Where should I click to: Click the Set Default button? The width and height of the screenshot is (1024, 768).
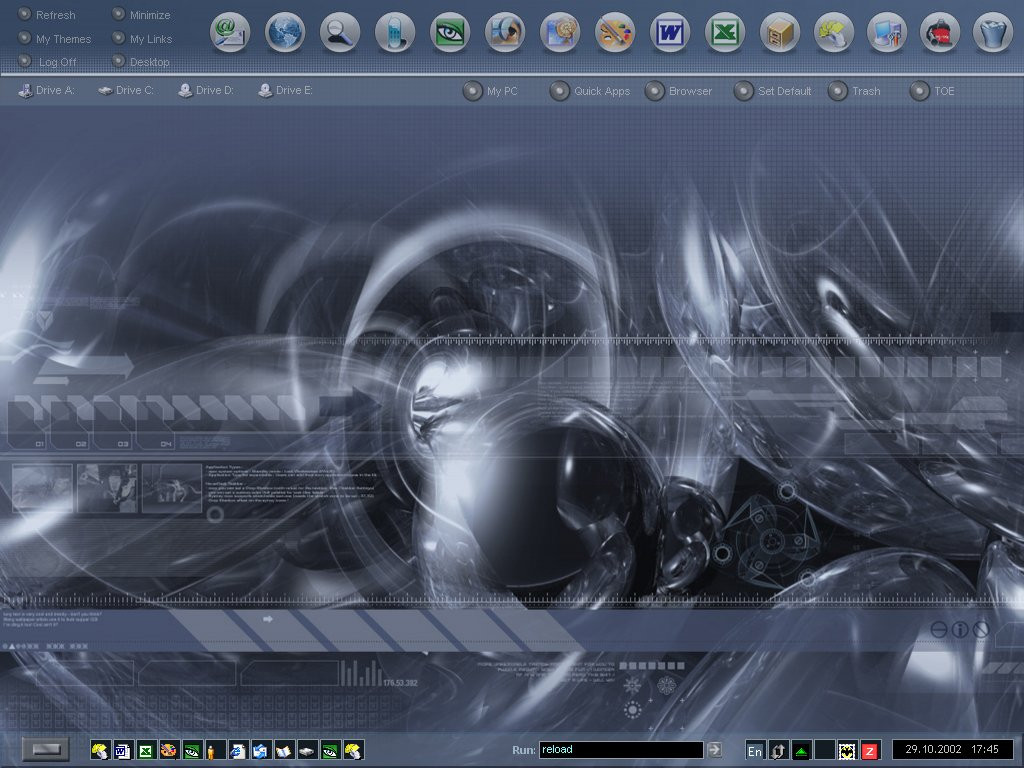pyautogui.click(x=743, y=91)
